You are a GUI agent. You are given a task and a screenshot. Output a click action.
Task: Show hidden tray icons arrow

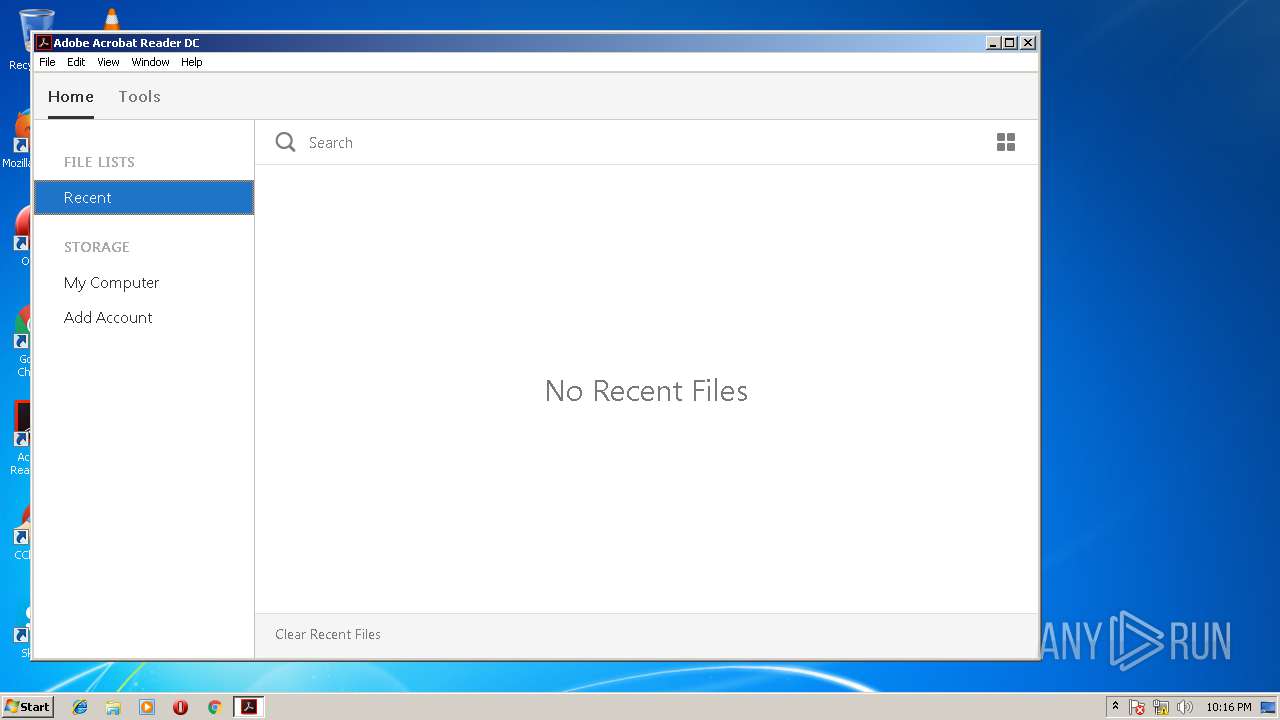(1115, 707)
